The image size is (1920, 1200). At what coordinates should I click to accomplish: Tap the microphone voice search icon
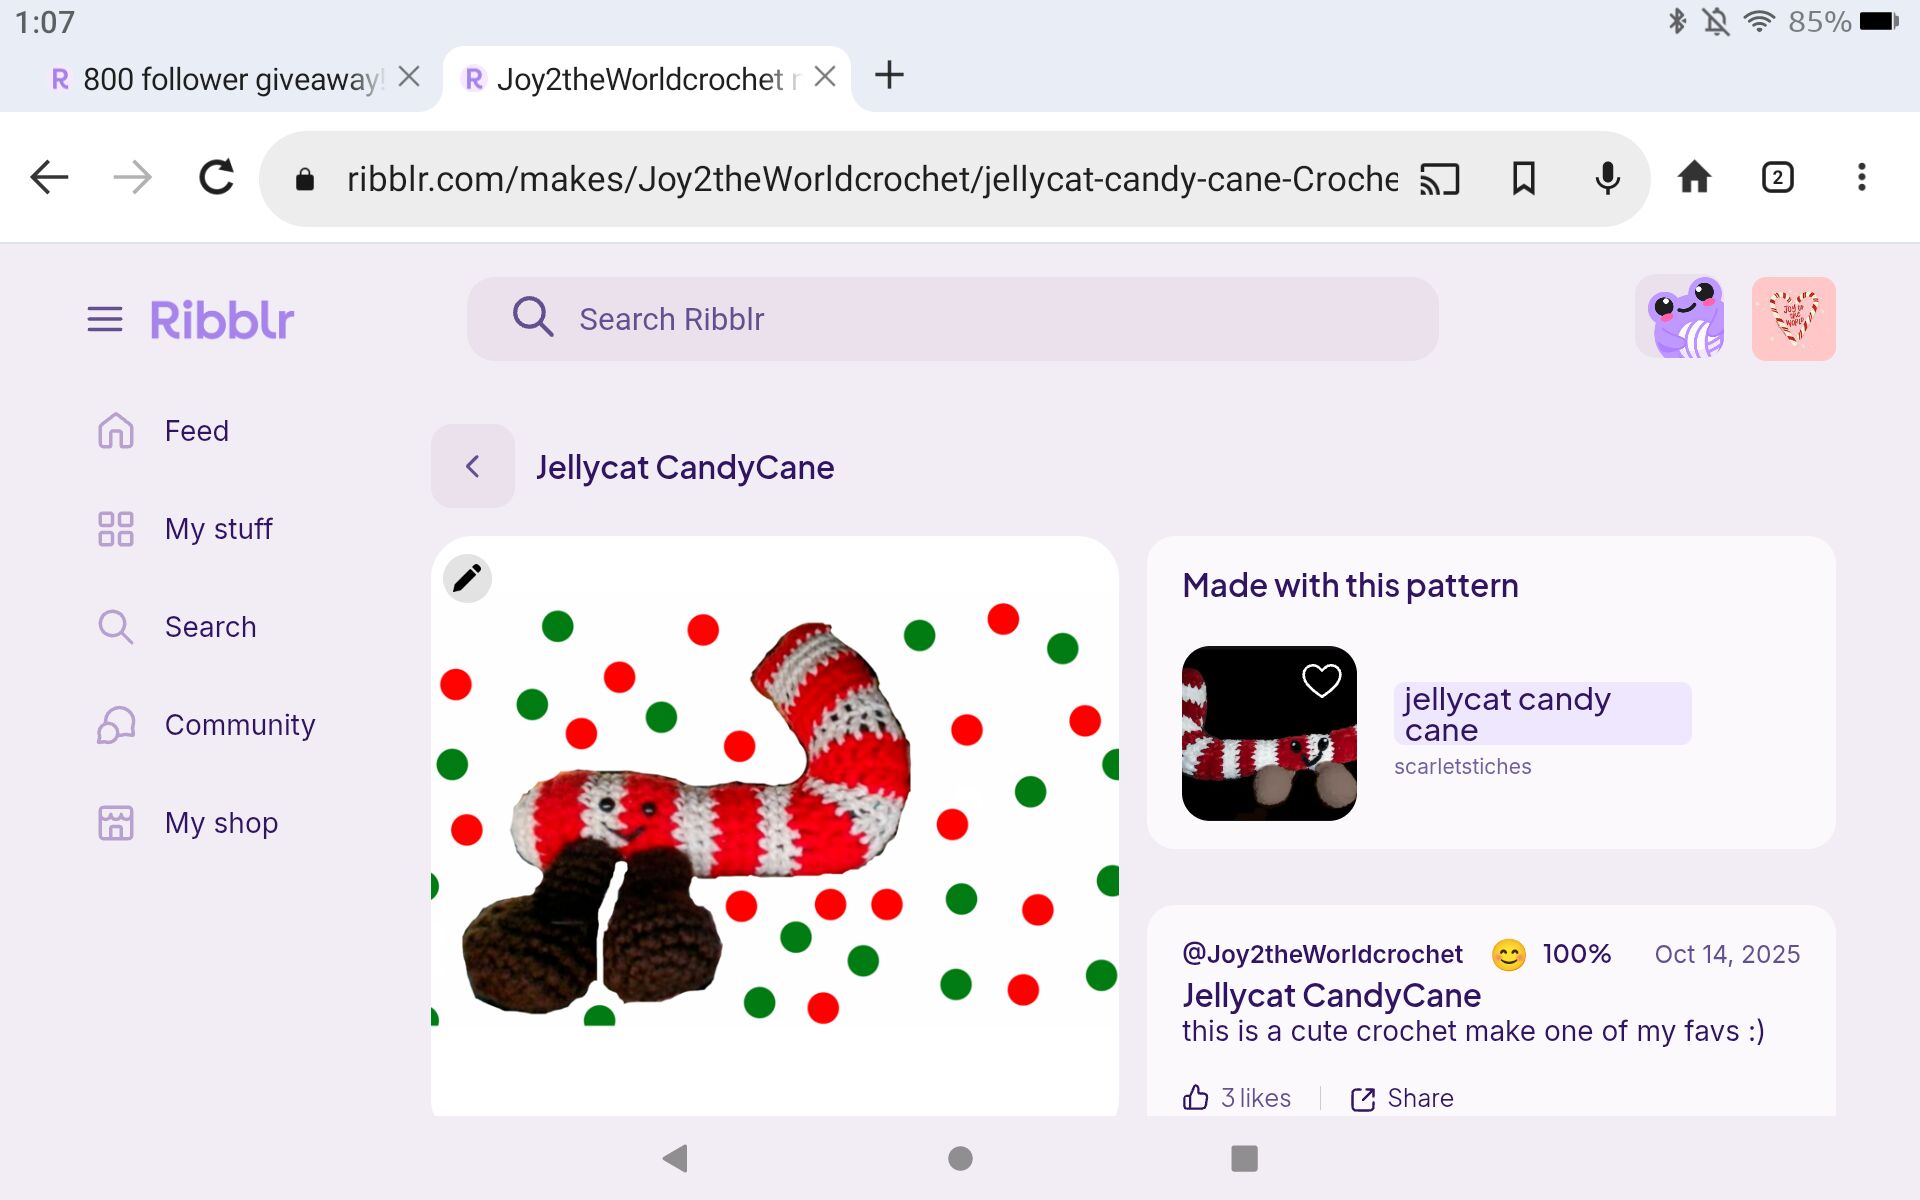(1607, 179)
